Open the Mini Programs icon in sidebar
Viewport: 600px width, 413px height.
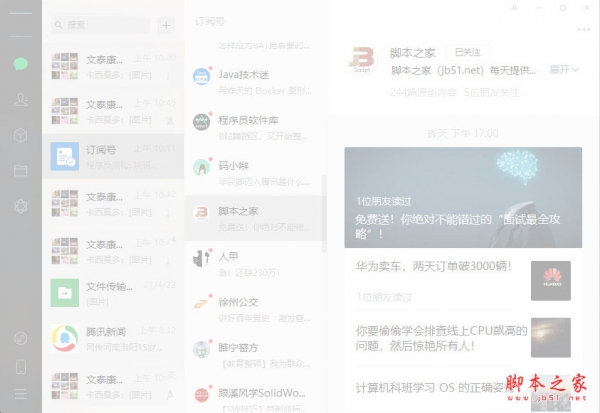(21, 338)
